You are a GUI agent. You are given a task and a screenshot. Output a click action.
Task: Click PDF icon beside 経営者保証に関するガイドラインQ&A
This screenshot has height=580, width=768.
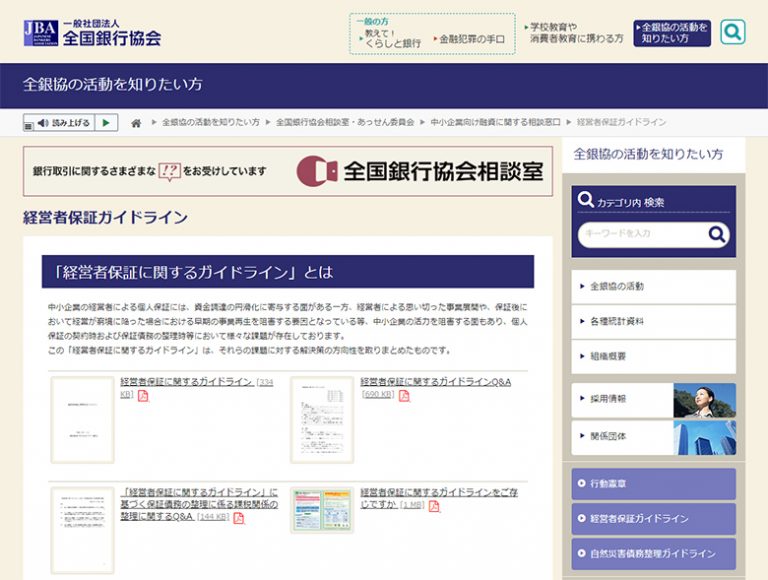(404, 396)
